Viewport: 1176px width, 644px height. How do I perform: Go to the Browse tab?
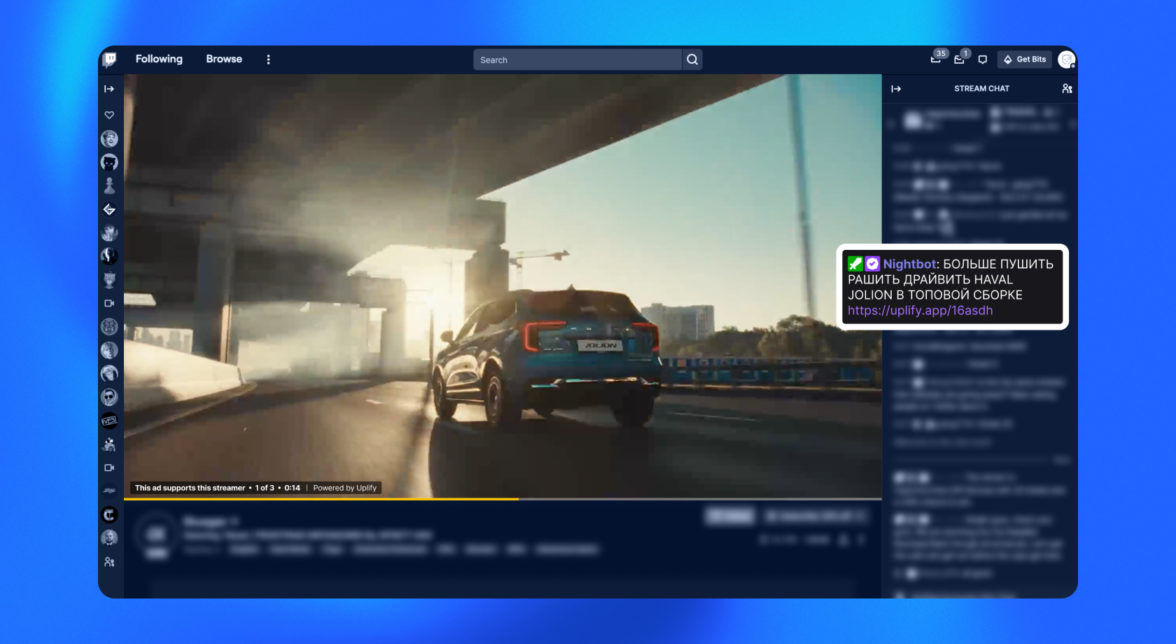pyautogui.click(x=224, y=59)
